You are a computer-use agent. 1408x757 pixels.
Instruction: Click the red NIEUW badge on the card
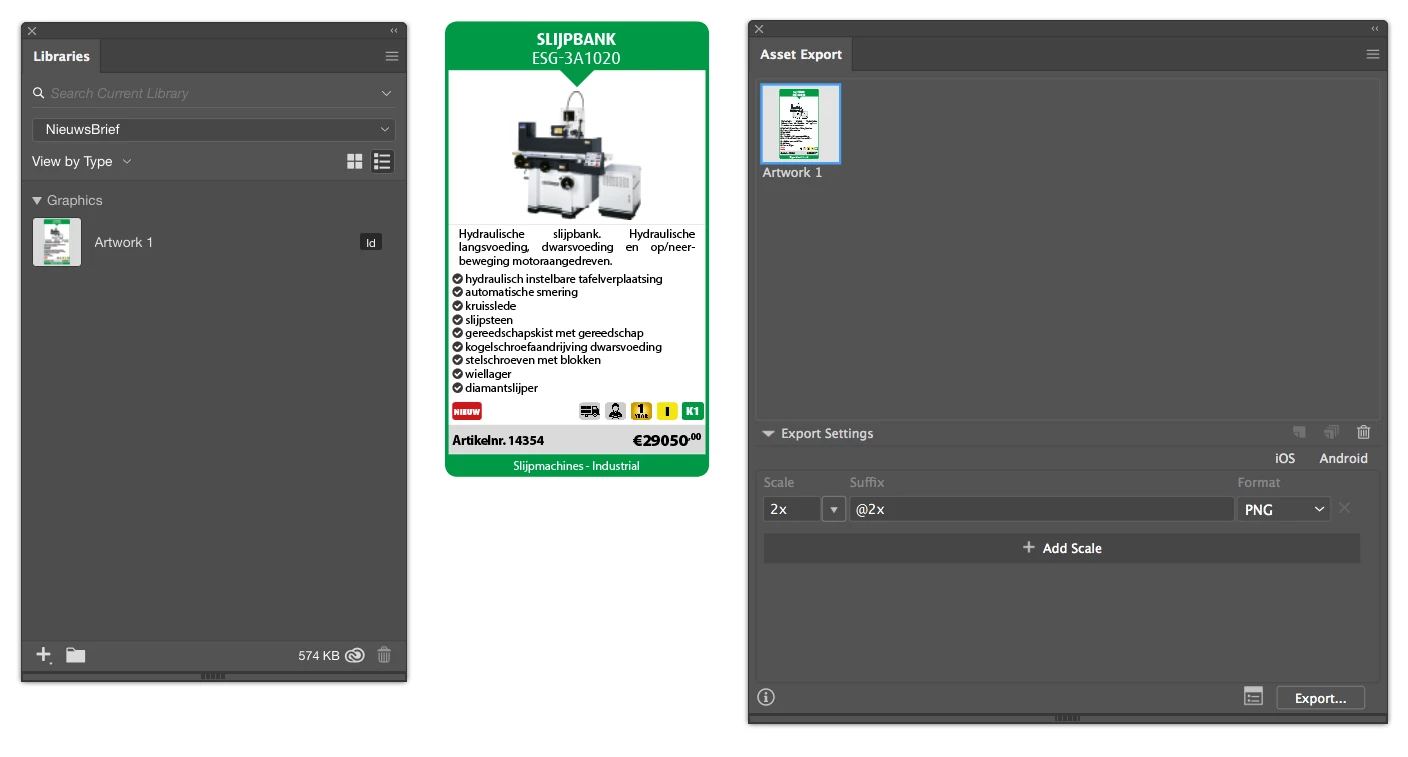point(467,411)
